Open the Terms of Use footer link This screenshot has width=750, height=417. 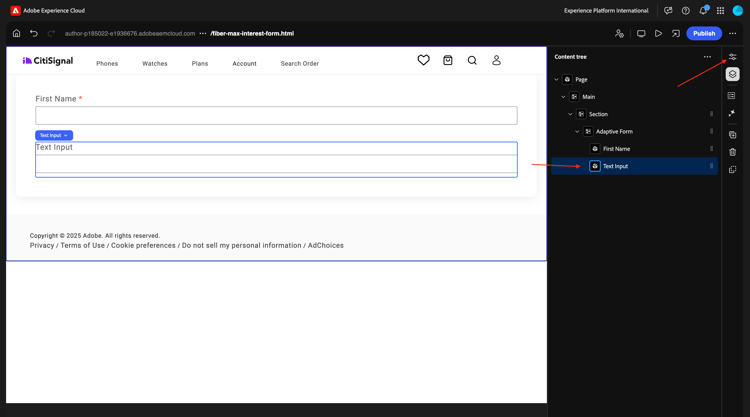(82, 245)
